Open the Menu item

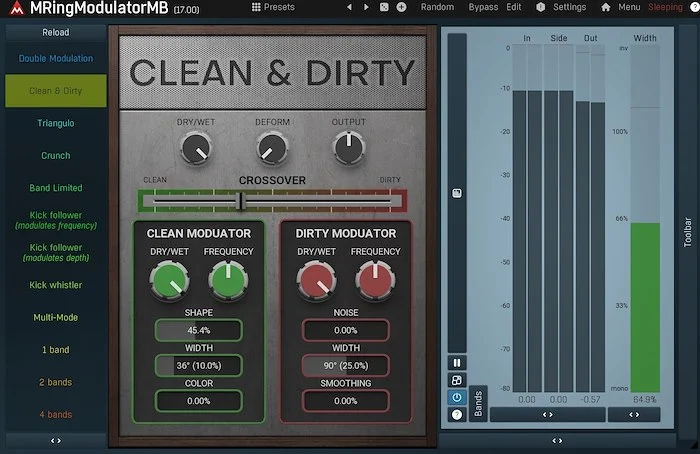(629, 7)
